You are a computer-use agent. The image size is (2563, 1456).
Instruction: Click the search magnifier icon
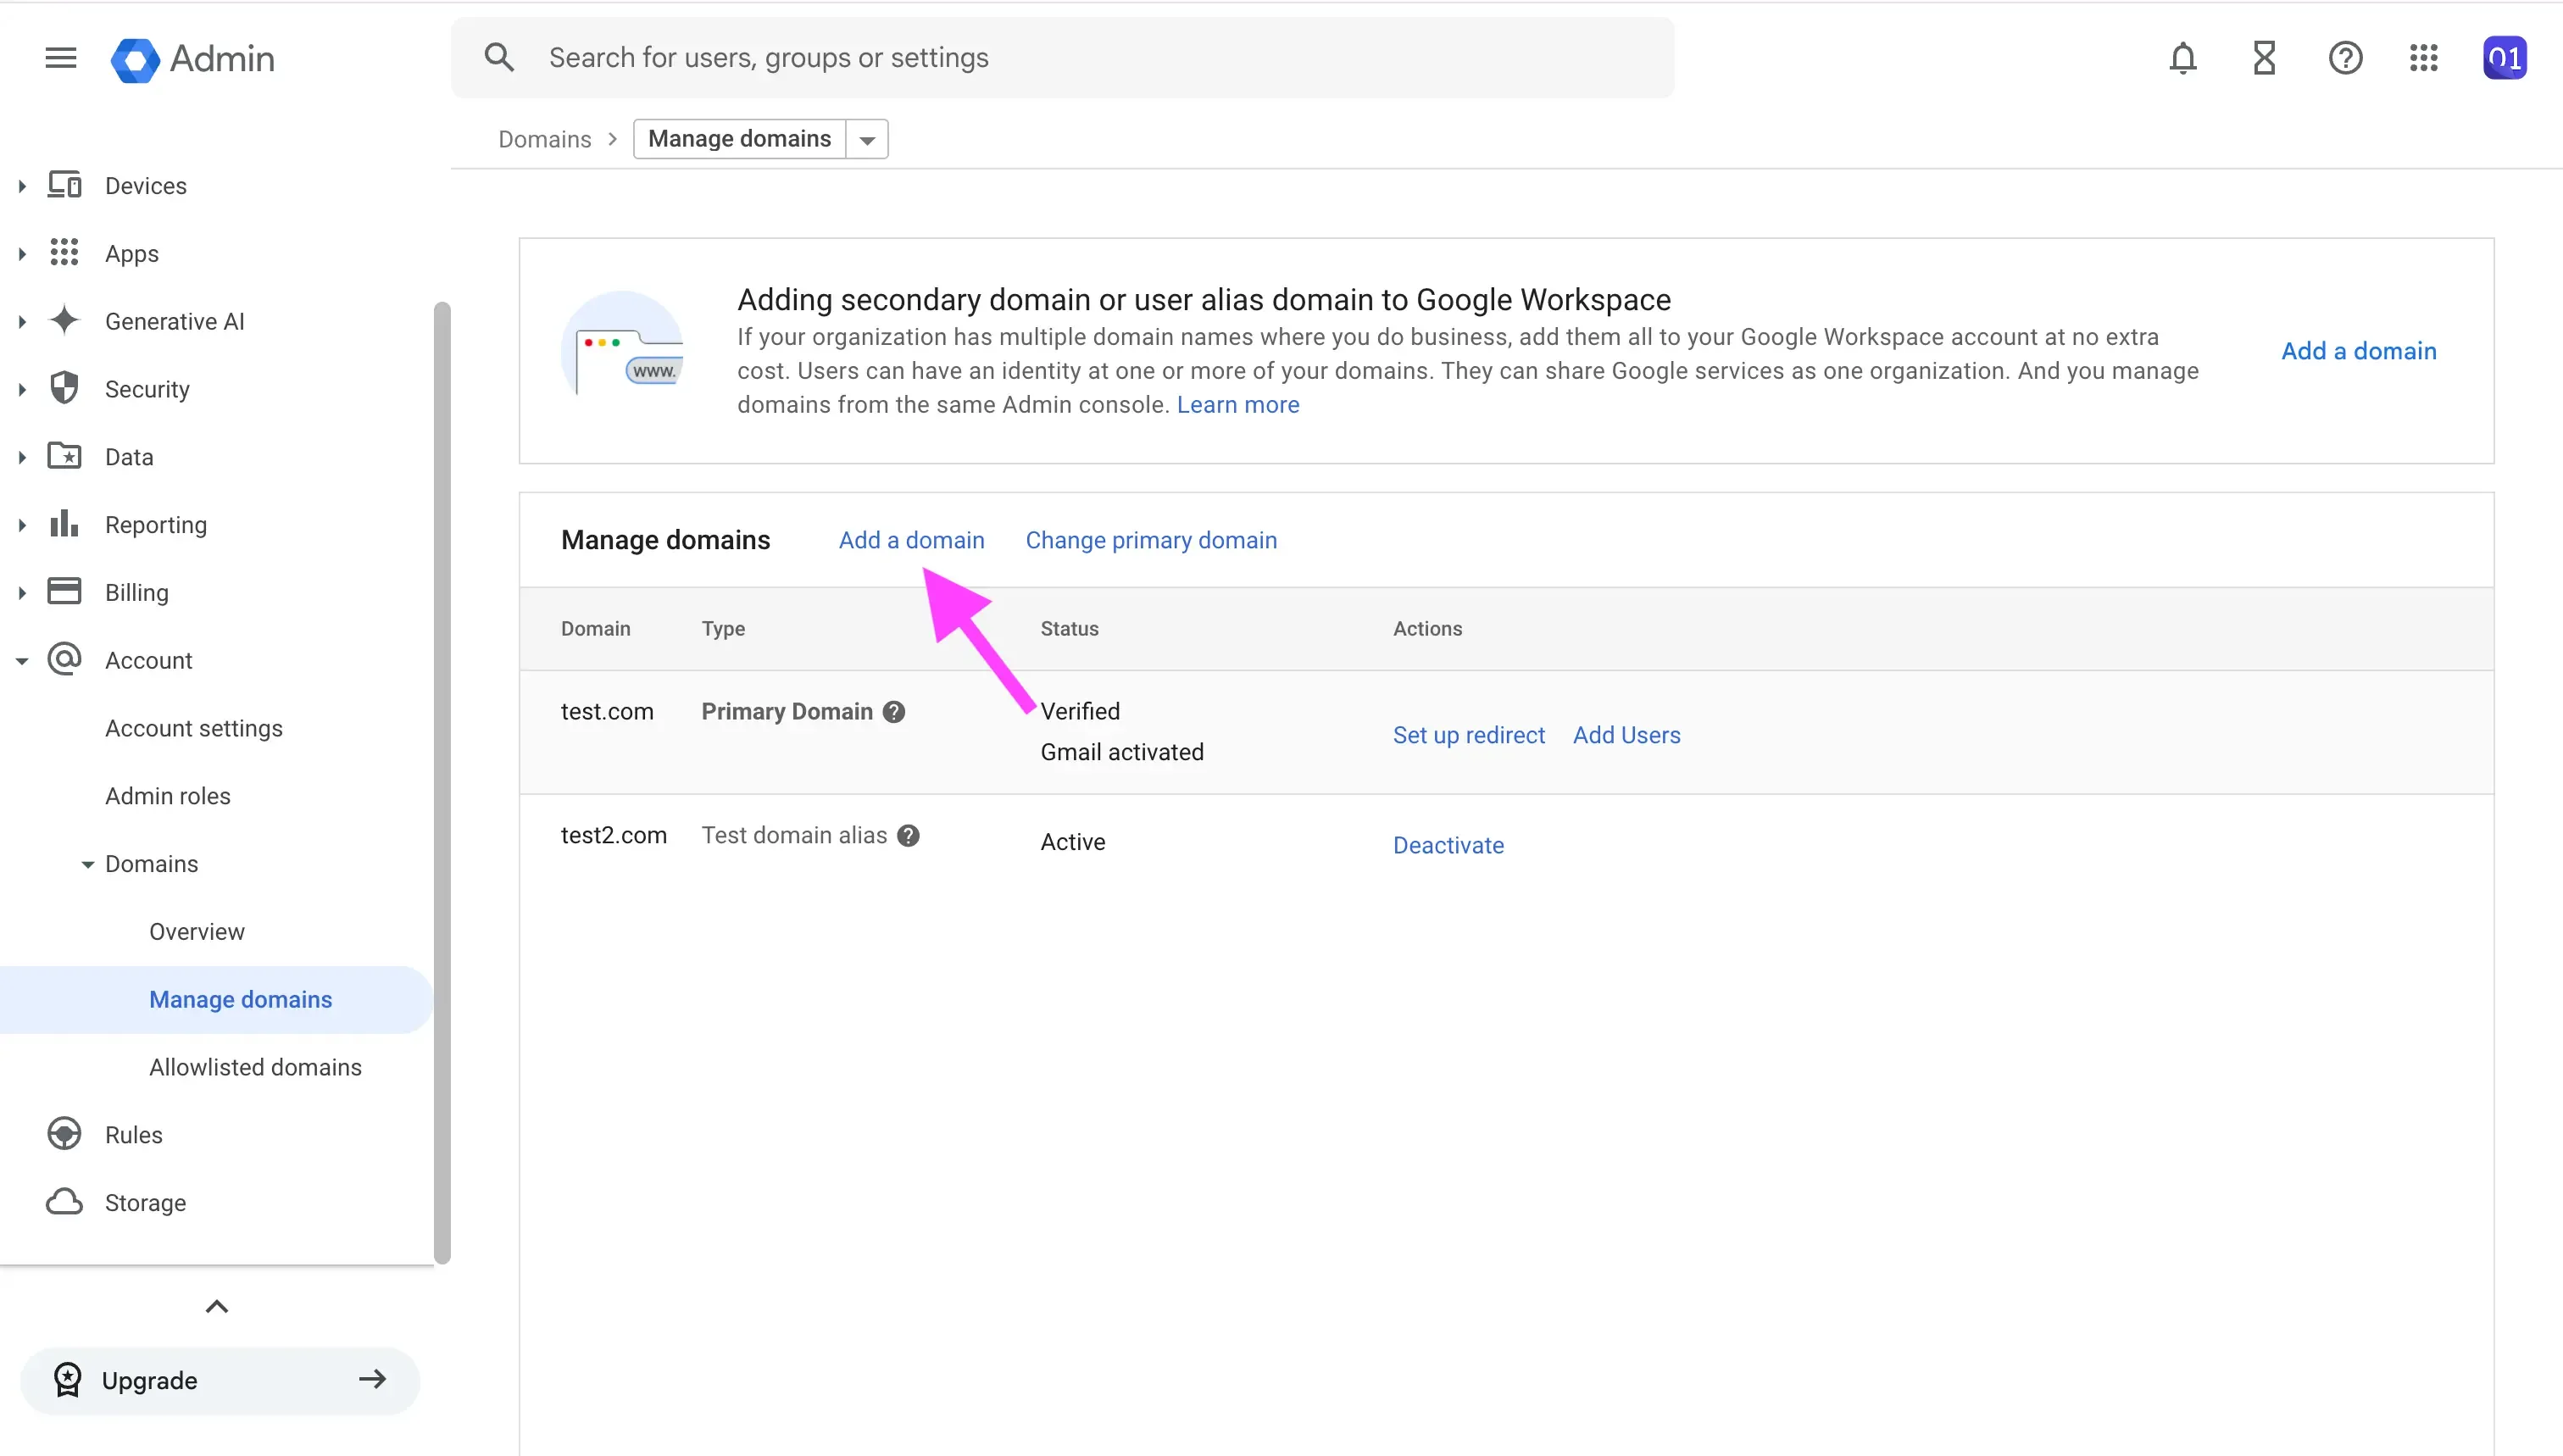[x=499, y=57]
